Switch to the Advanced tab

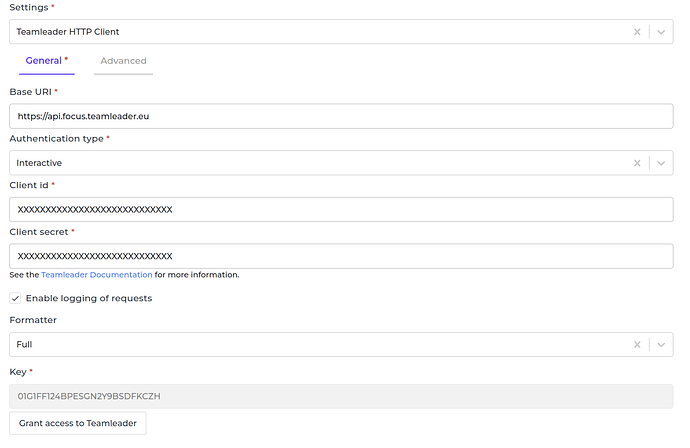point(123,61)
